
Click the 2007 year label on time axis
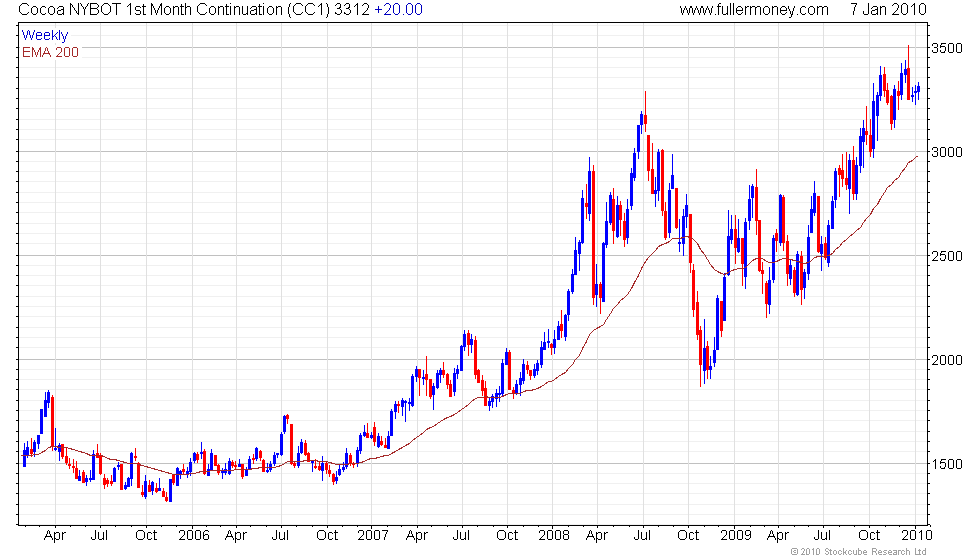click(x=372, y=535)
